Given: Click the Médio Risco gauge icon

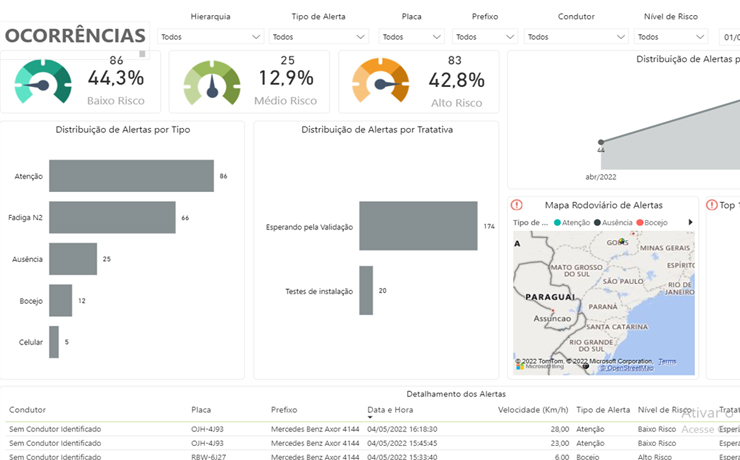Looking at the screenshot, I should [x=212, y=84].
